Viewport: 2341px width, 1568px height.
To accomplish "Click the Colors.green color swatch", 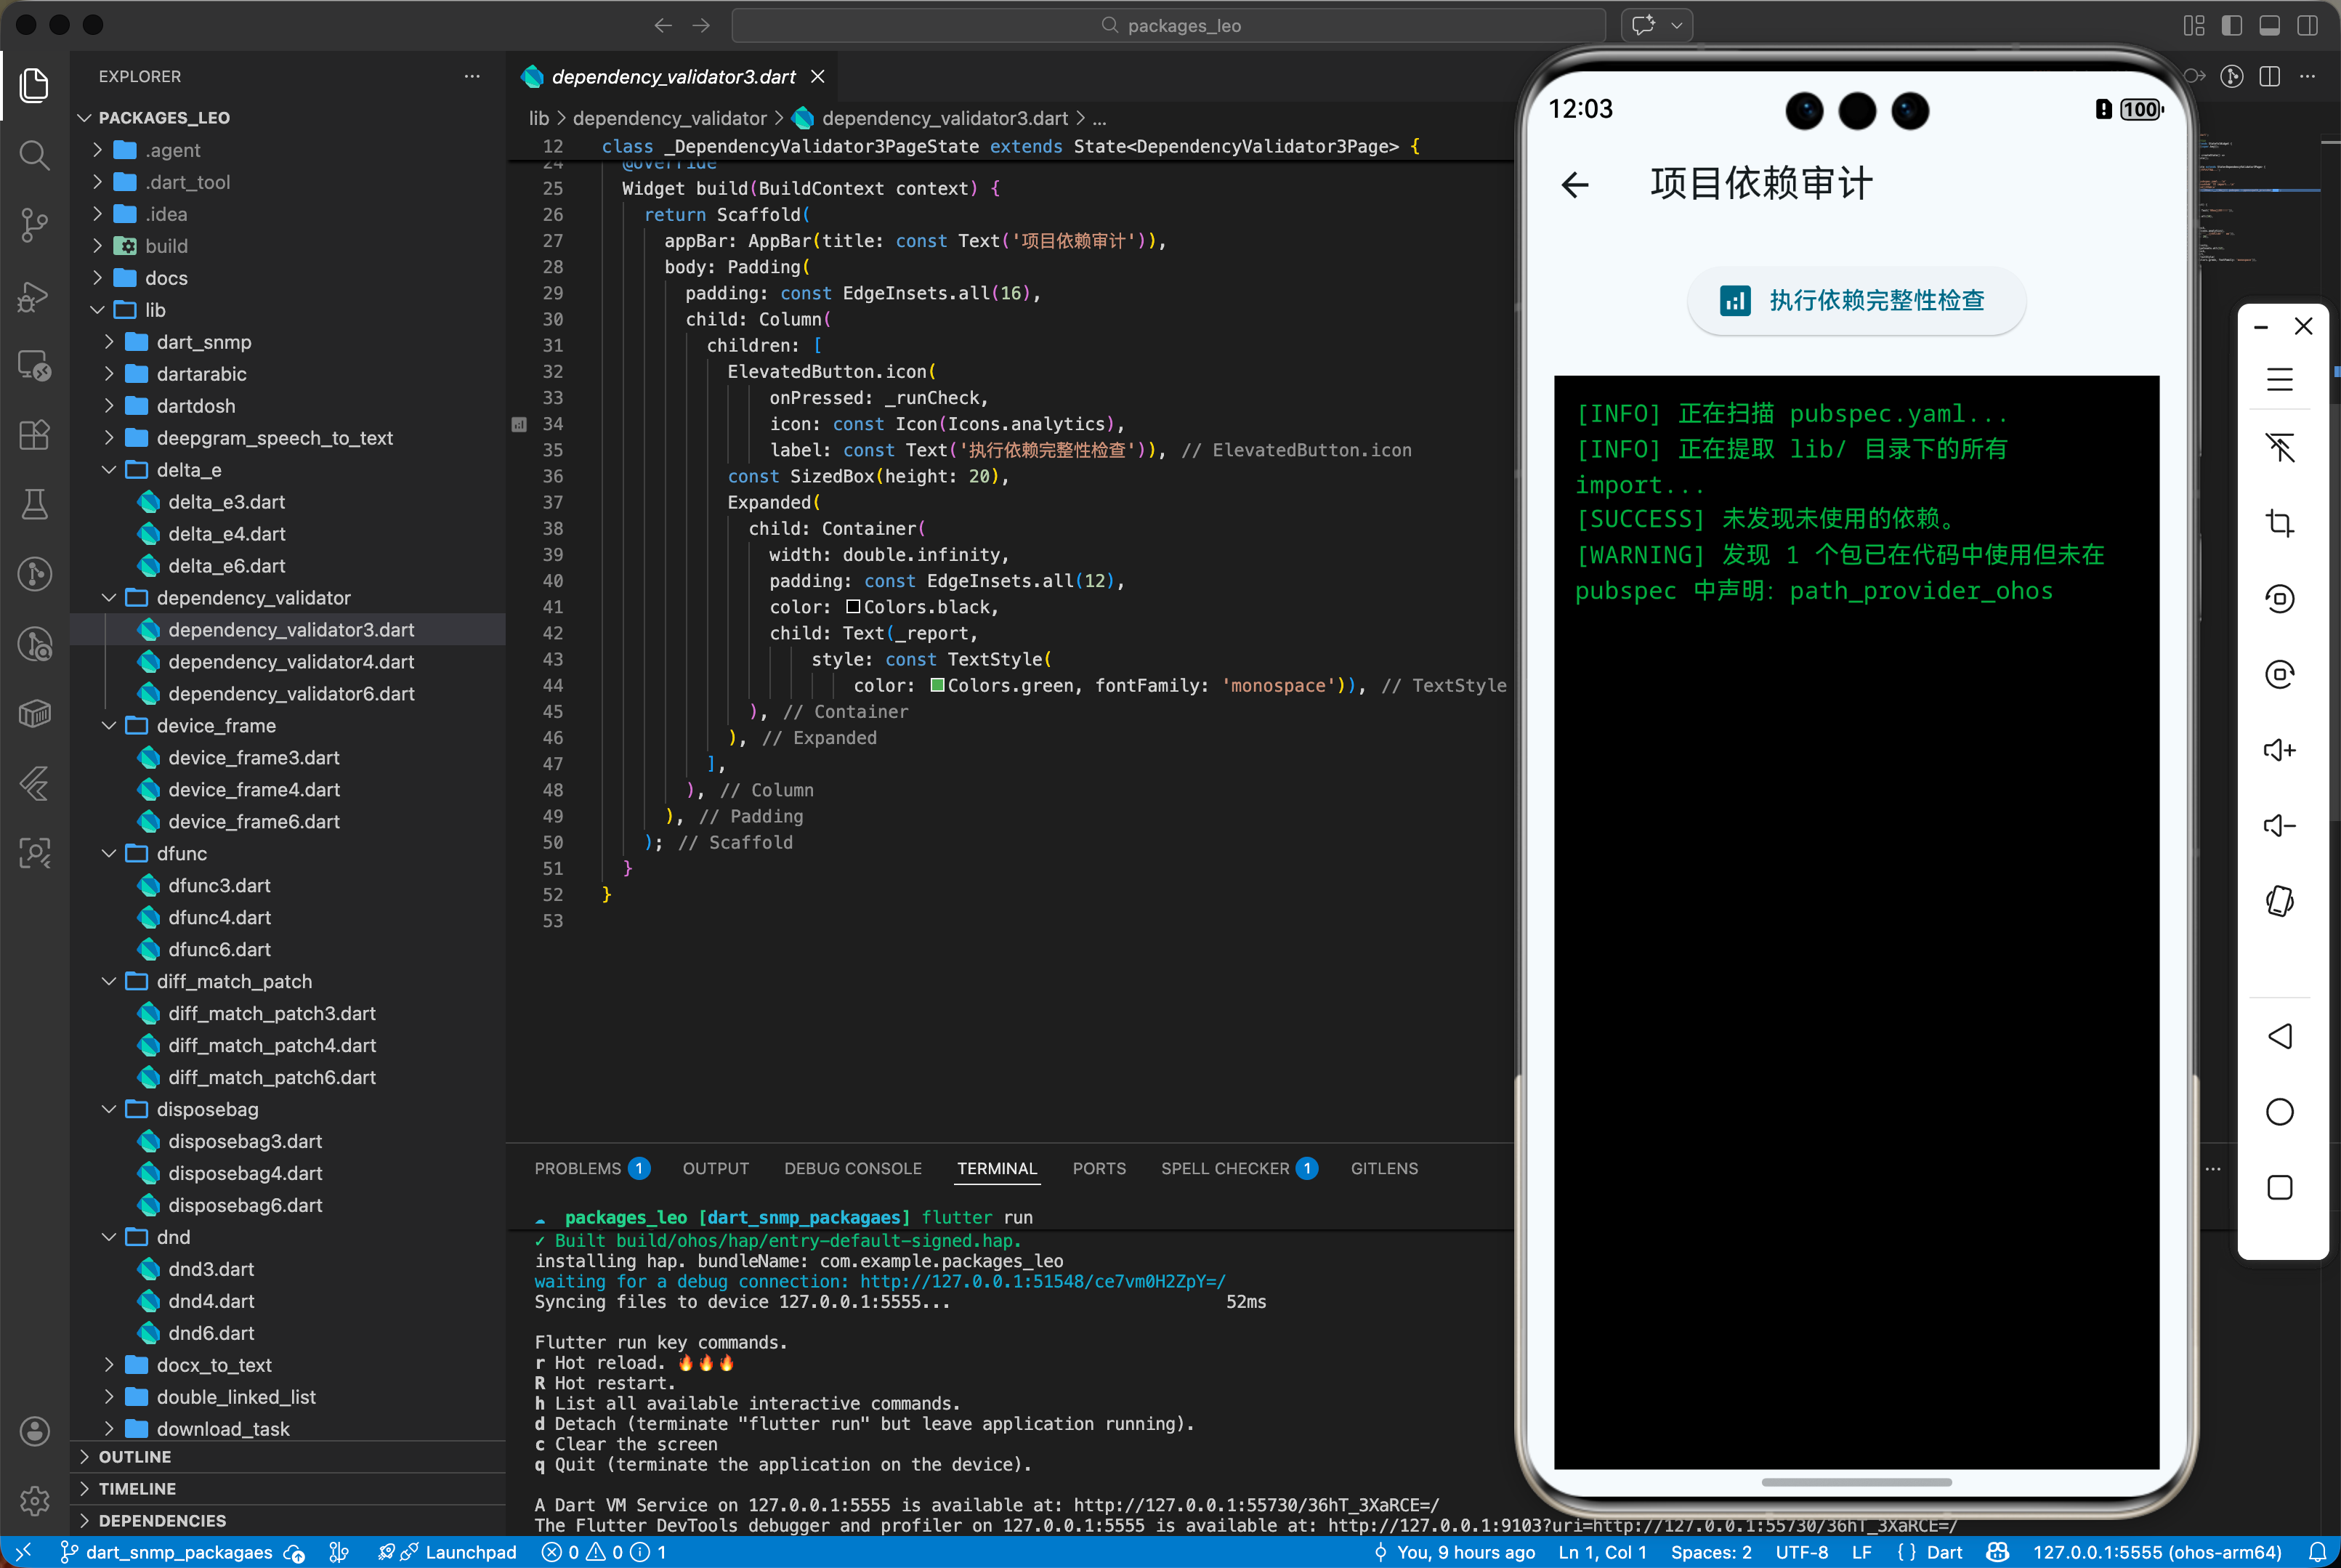I will (937, 685).
